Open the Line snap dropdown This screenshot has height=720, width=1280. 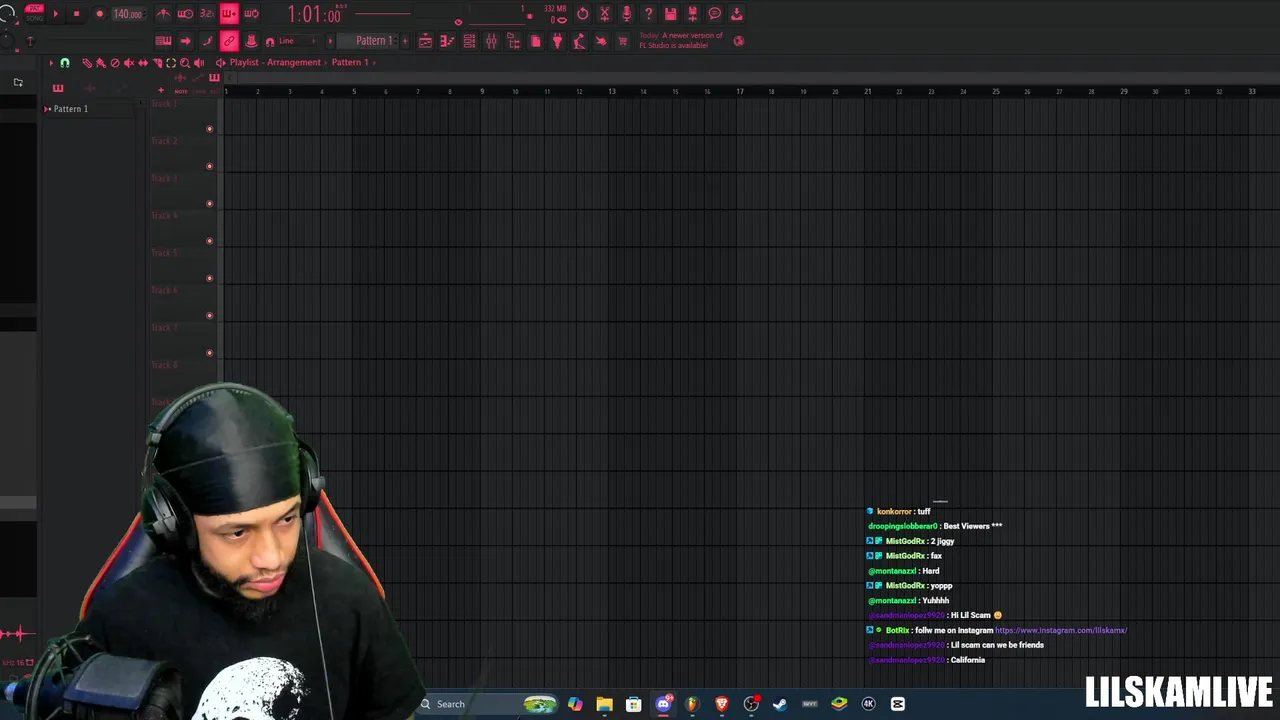pos(297,41)
